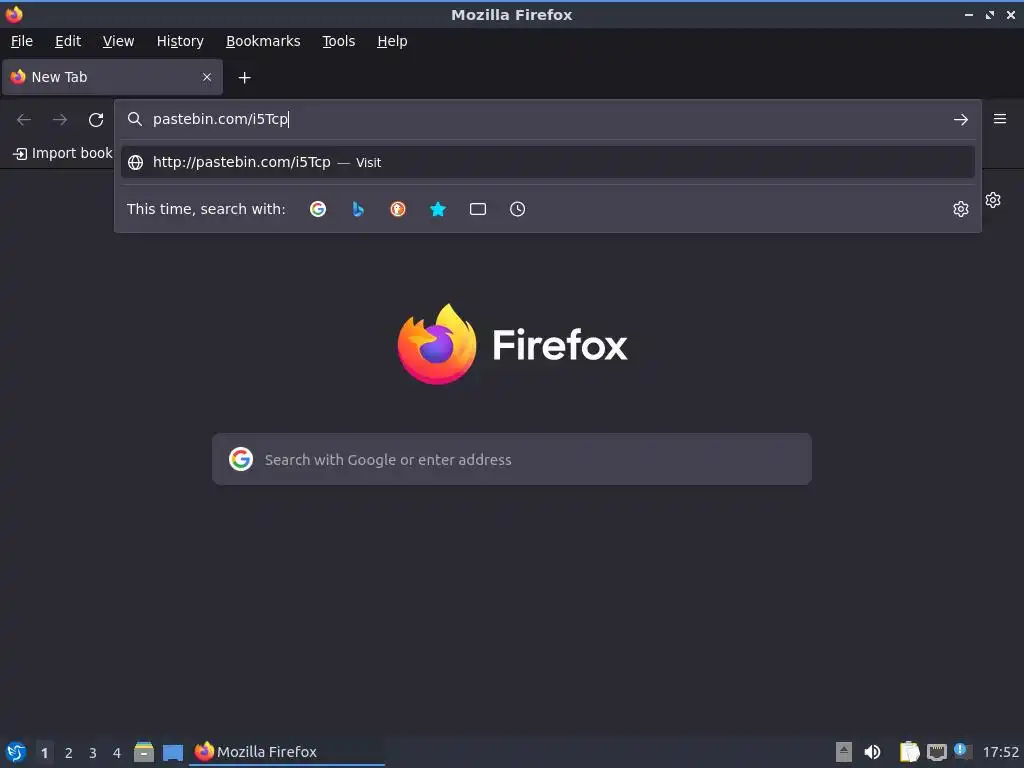
Task: Click the Go arrow in address bar
Action: point(961,120)
